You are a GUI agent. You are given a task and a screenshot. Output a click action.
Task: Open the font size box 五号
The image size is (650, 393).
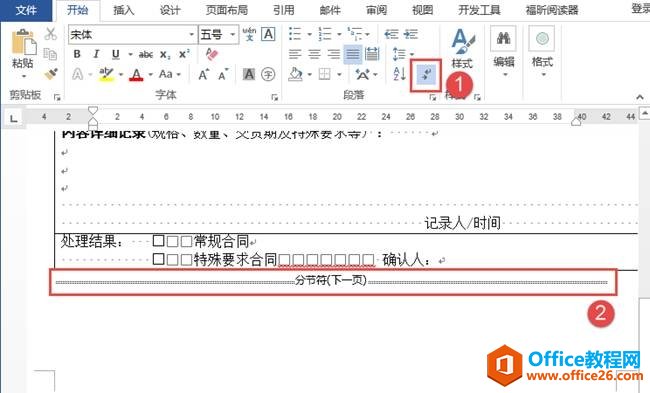(x=218, y=34)
